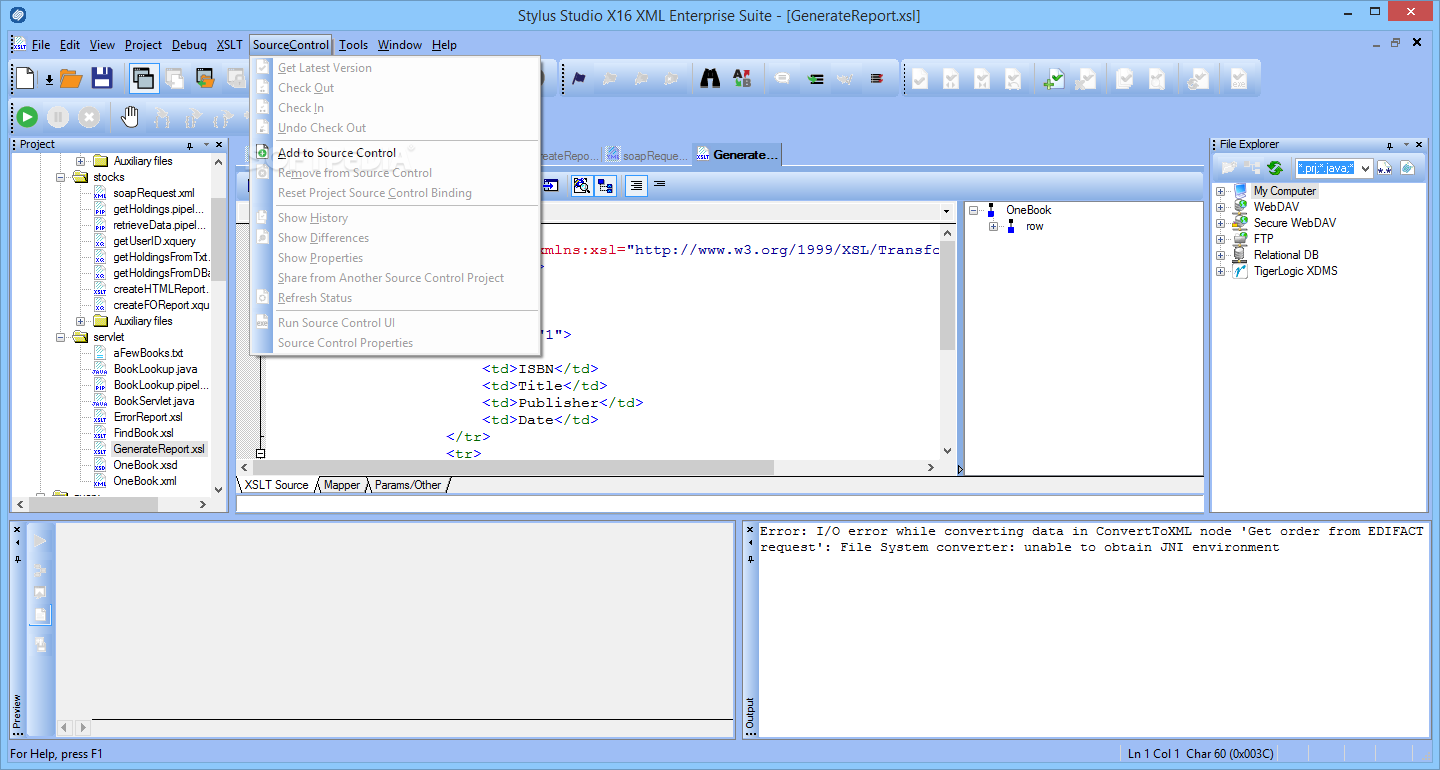Select the hand (breakpoint) tool icon
Viewport: 1440px width, 770px height.
[130, 117]
